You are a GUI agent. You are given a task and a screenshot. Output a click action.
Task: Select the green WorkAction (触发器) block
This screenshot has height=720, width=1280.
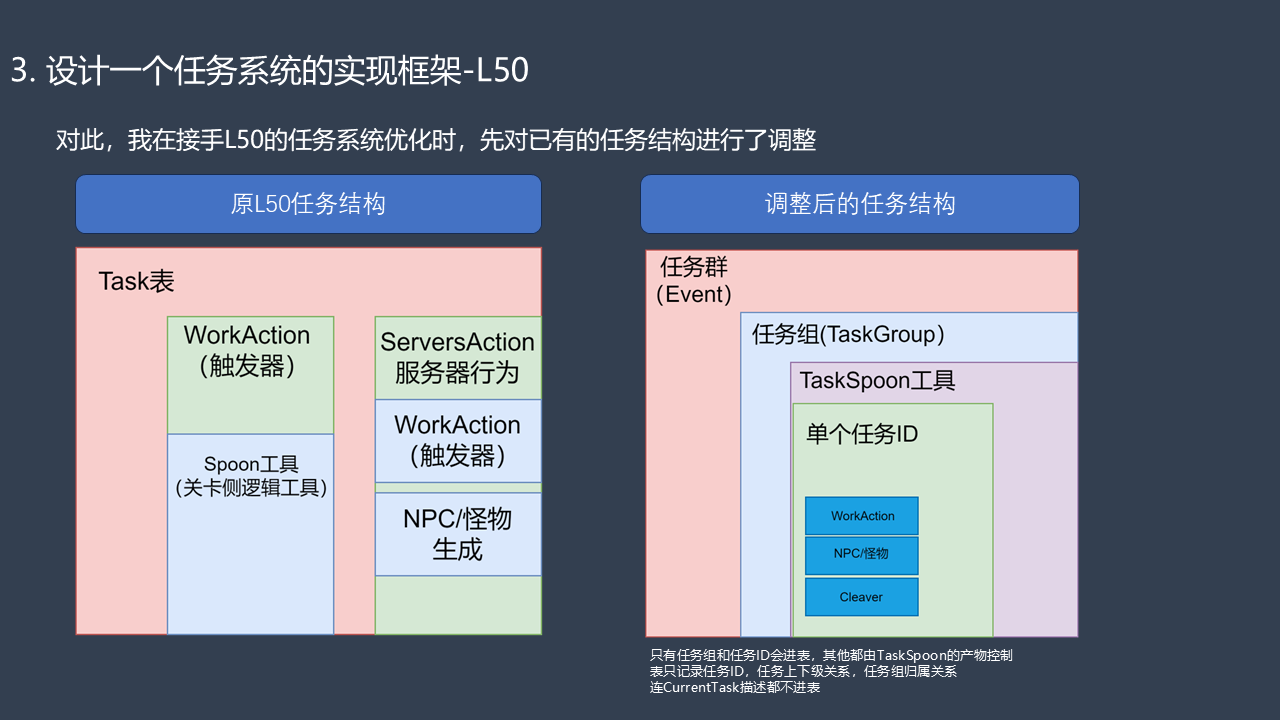pyautogui.click(x=250, y=375)
